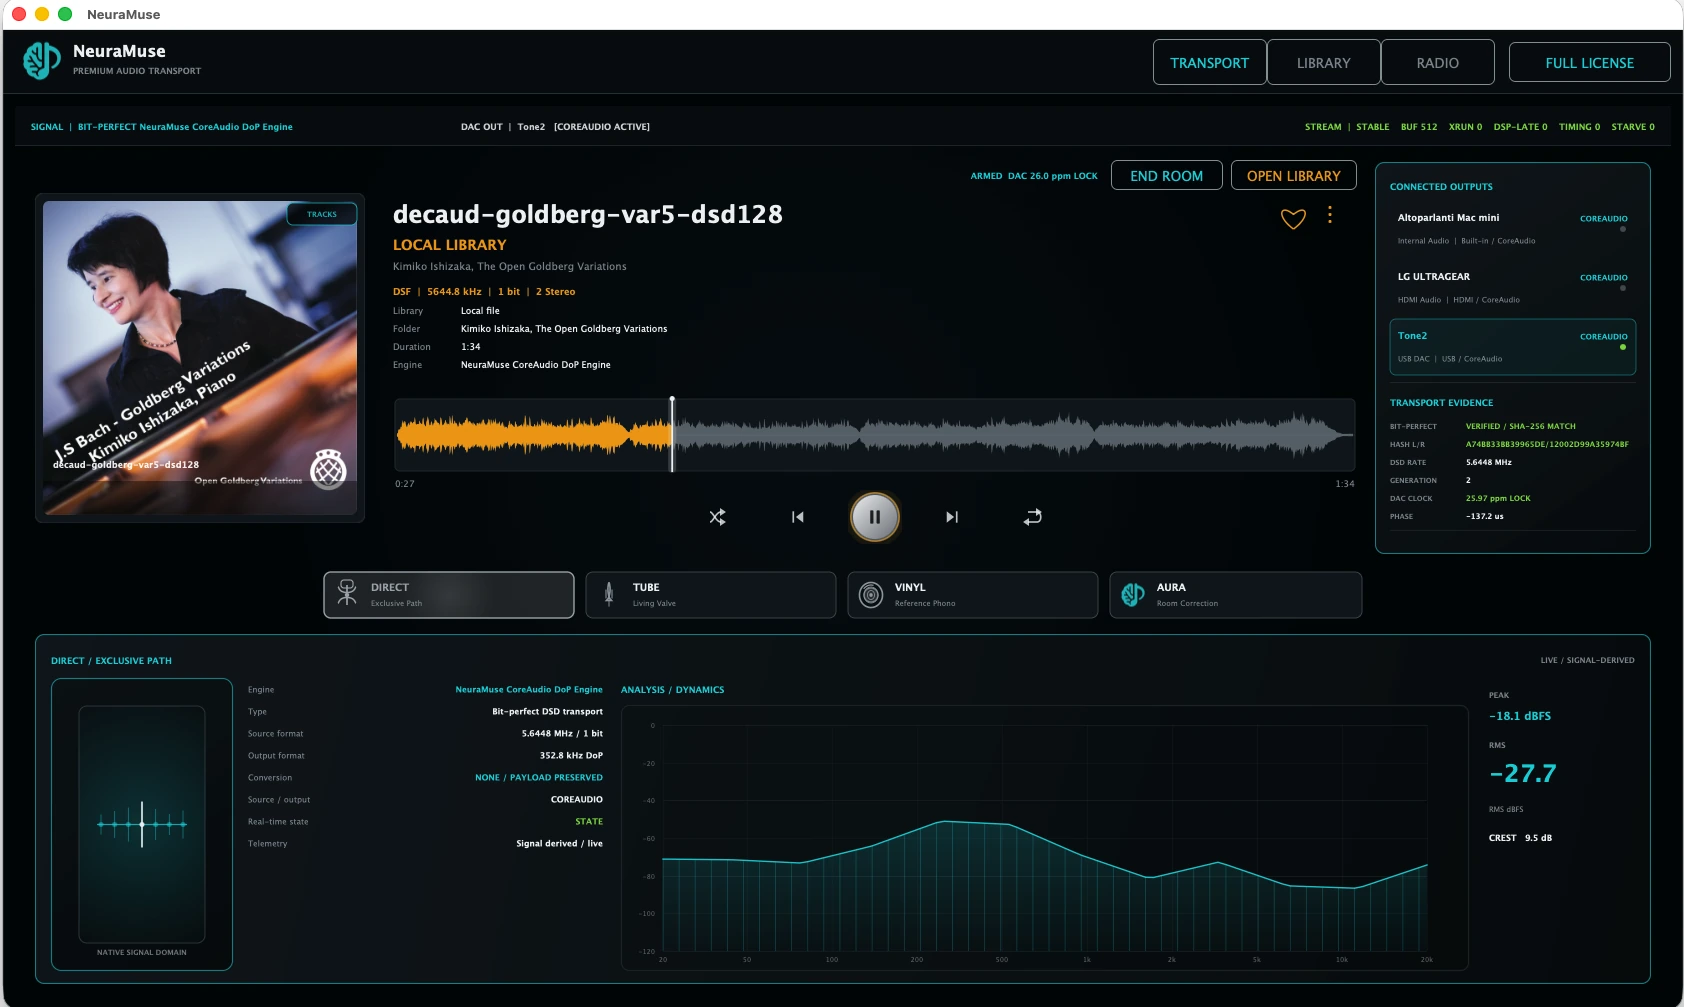This screenshot has height=1007, width=1684.
Task: Click the 'VERIFIED / SHA-256 MATCH' value
Action: (1521, 426)
